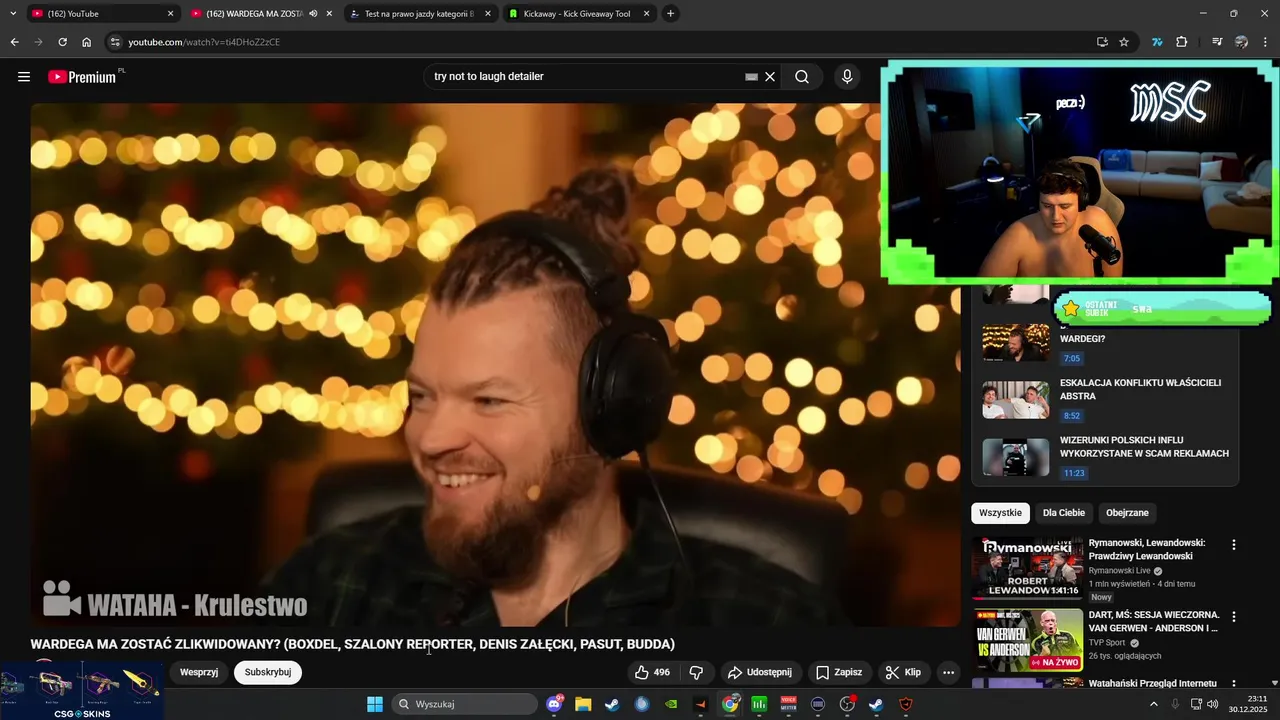This screenshot has height=720, width=1280.
Task: Open the Windows Start menu
Action: tap(375, 704)
